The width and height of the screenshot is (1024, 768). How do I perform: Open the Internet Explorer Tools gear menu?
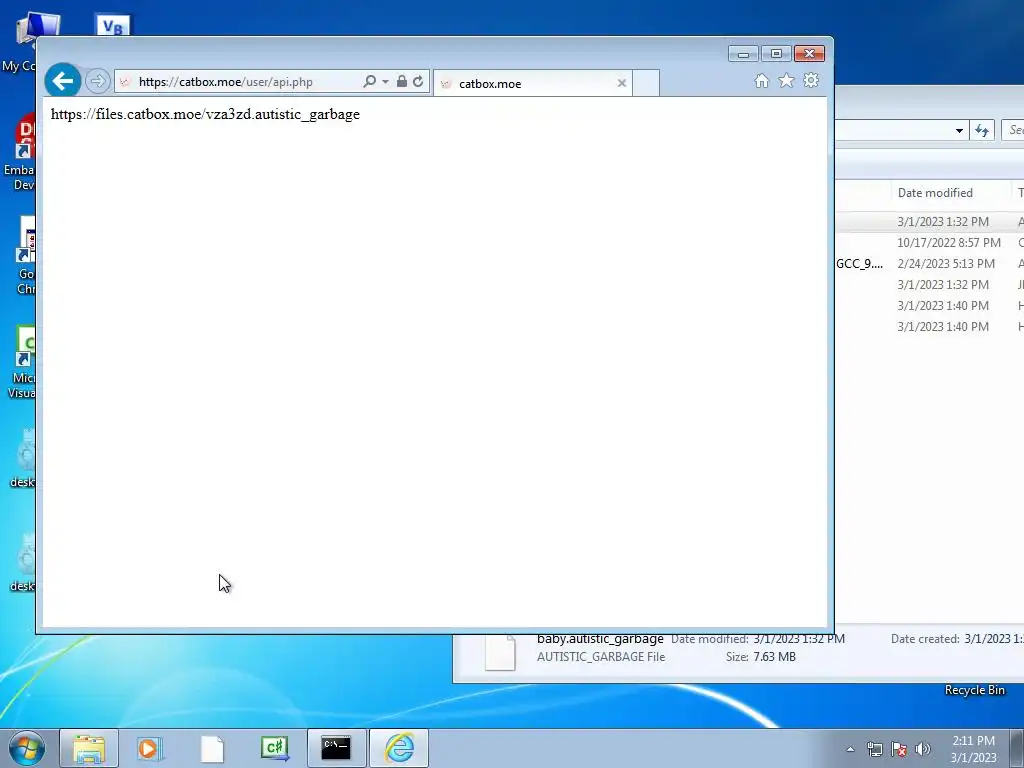click(x=811, y=80)
